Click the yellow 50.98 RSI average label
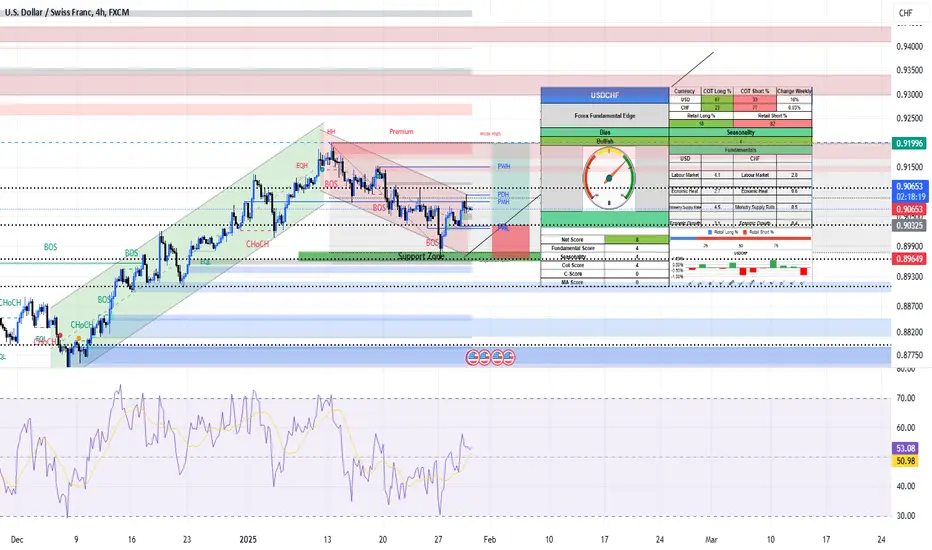Screen dimensions: 932x550 coord(905,460)
